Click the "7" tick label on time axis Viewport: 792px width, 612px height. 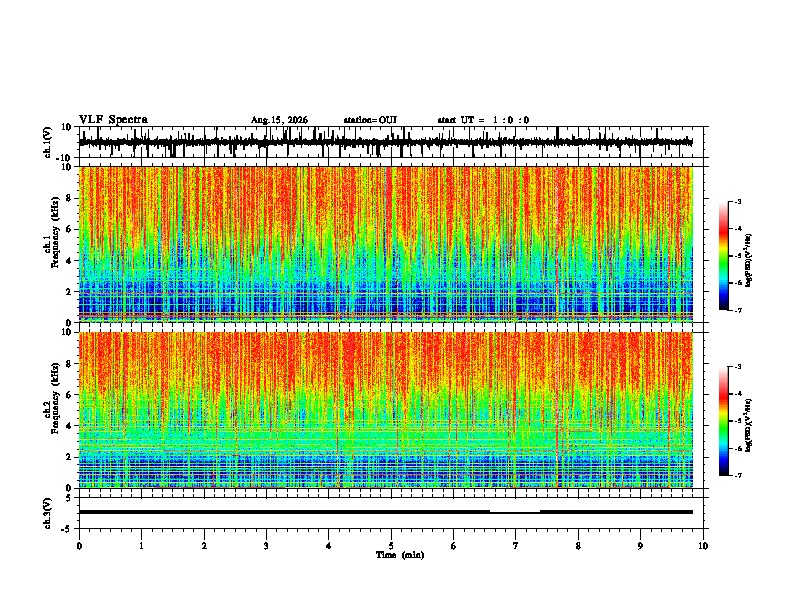click(516, 546)
